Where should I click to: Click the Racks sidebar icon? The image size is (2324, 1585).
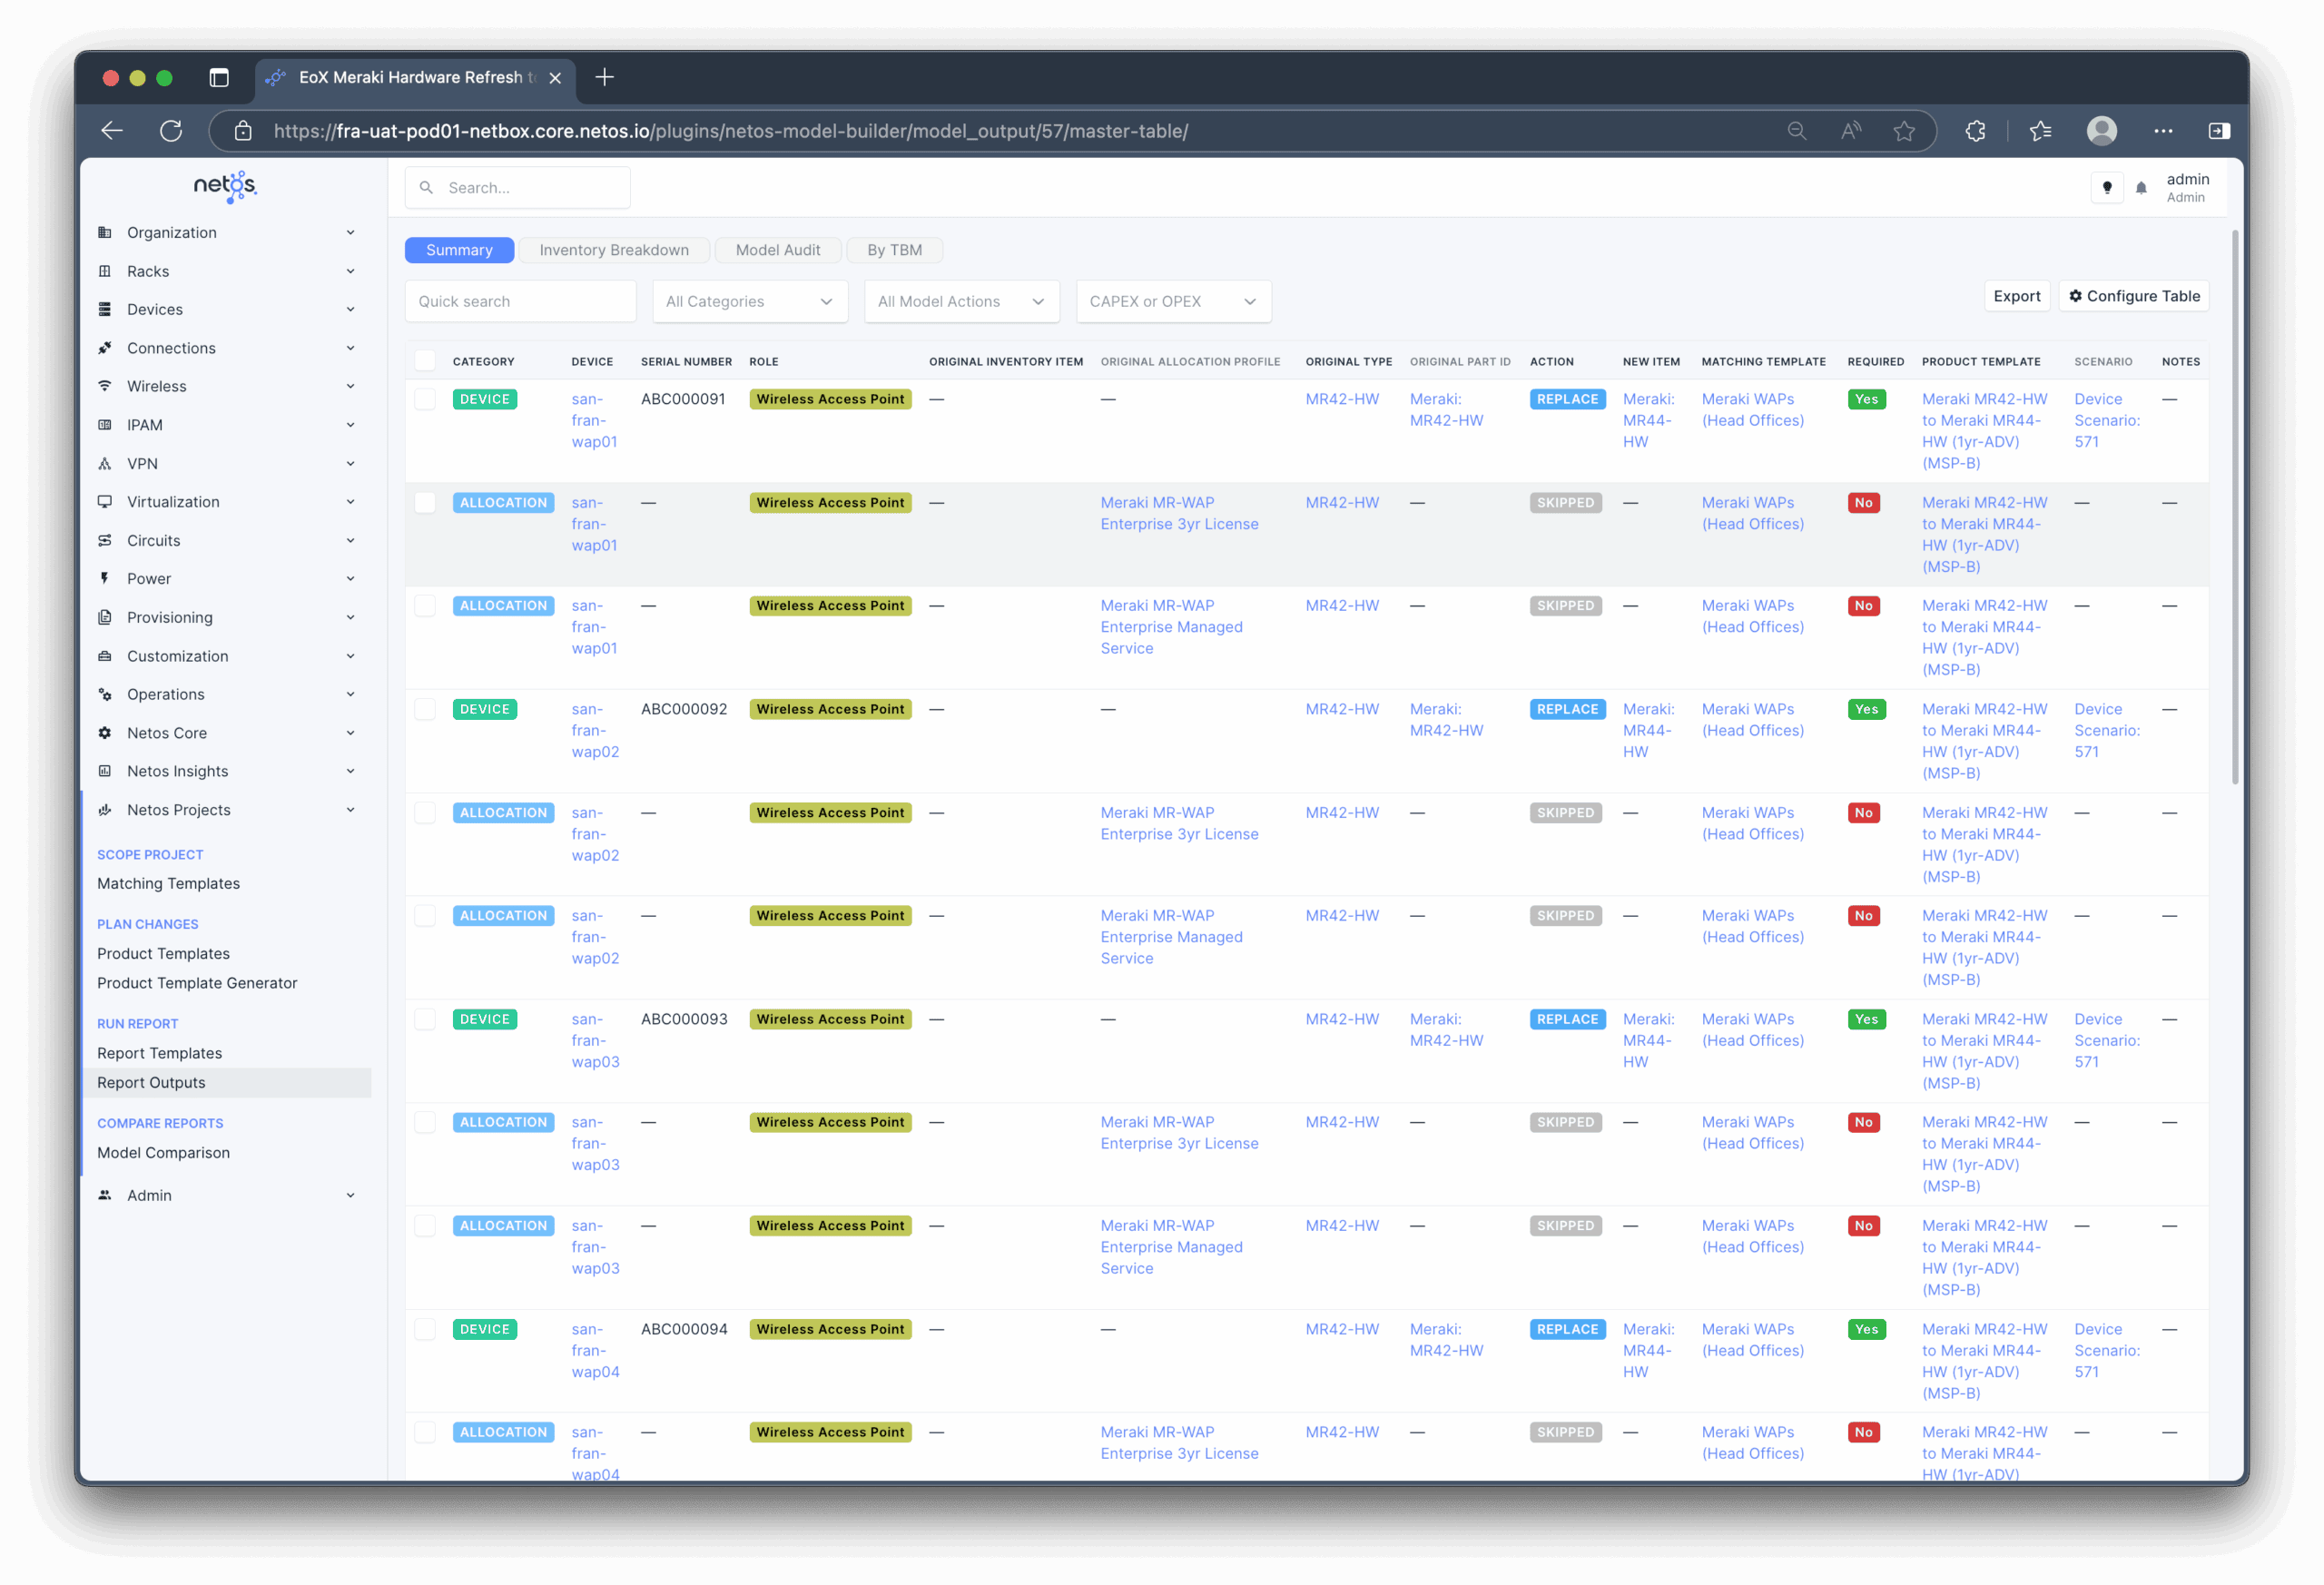105,271
